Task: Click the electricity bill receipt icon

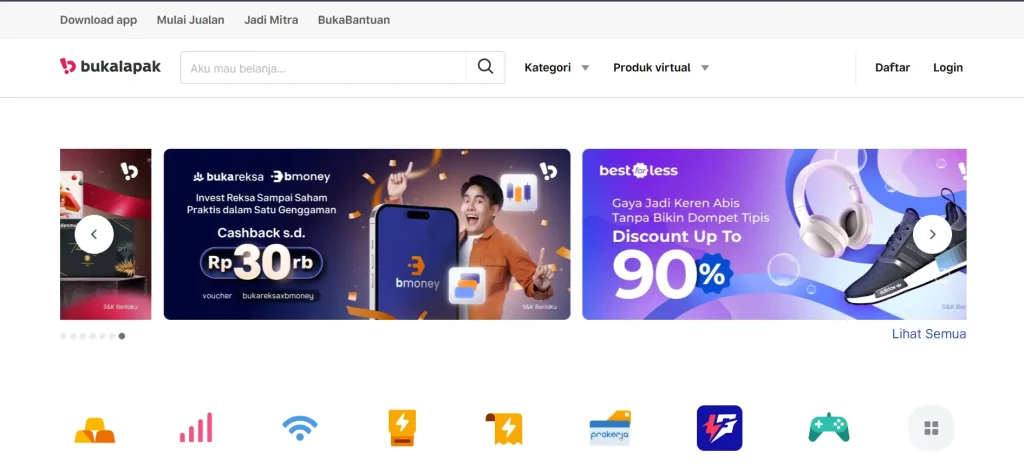Action: click(x=504, y=429)
